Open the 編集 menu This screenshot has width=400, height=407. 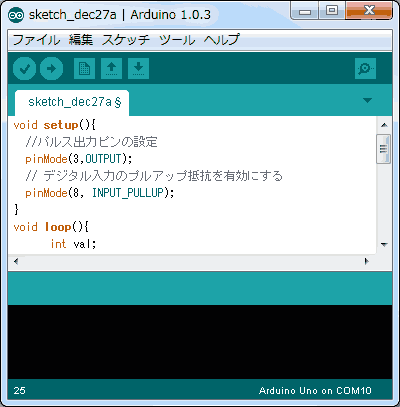(81, 40)
